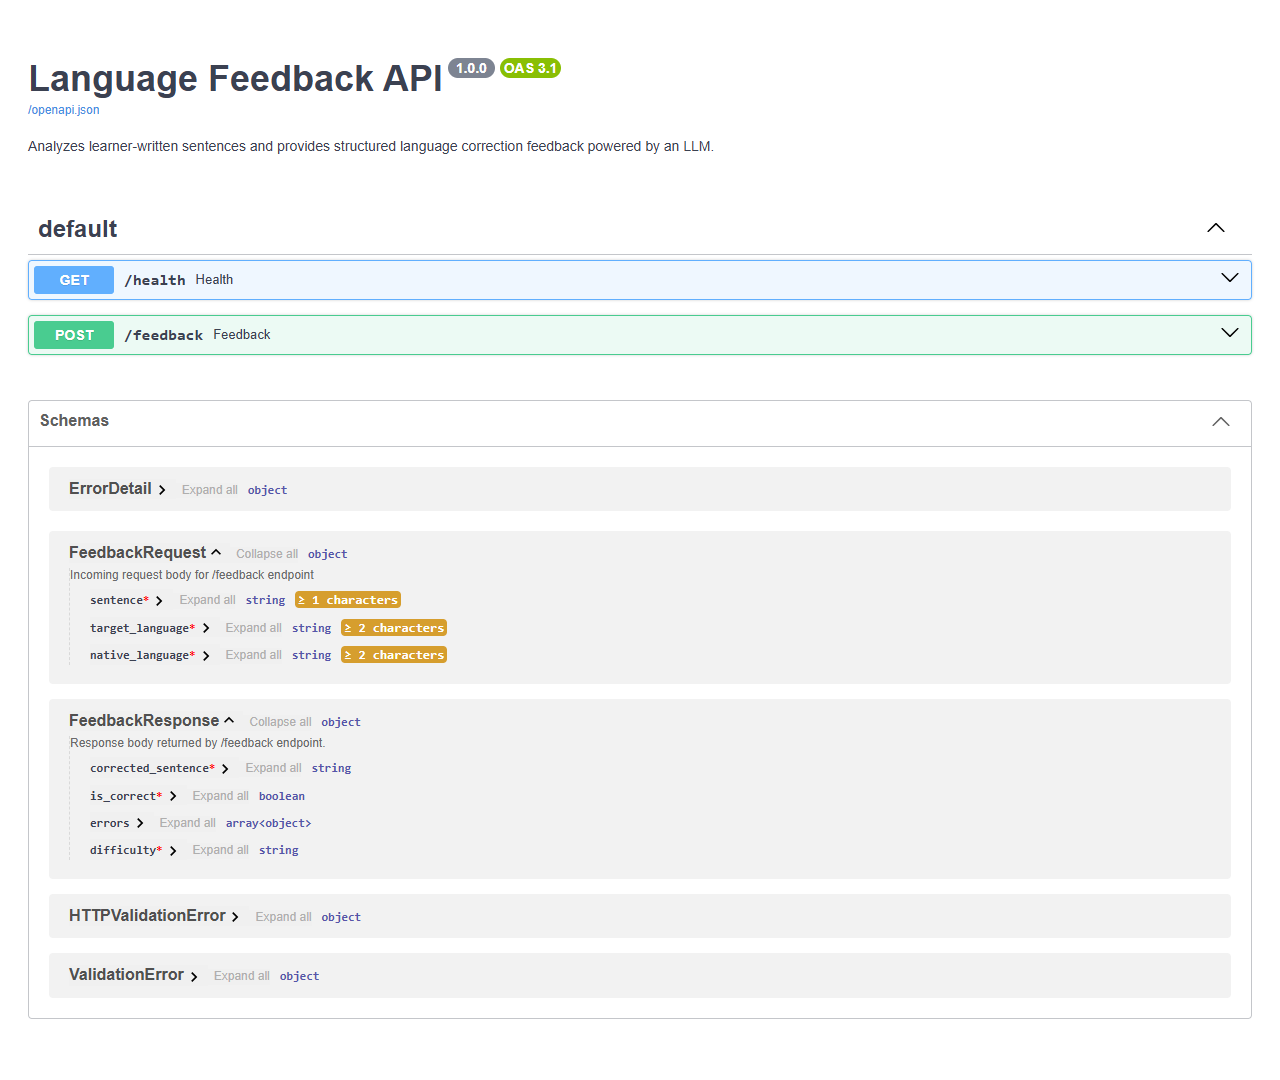The height and width of the screenshot is (1080, 1280).
Task: Expand the difficulty property chevron
Action: click(x=173, y=851)
